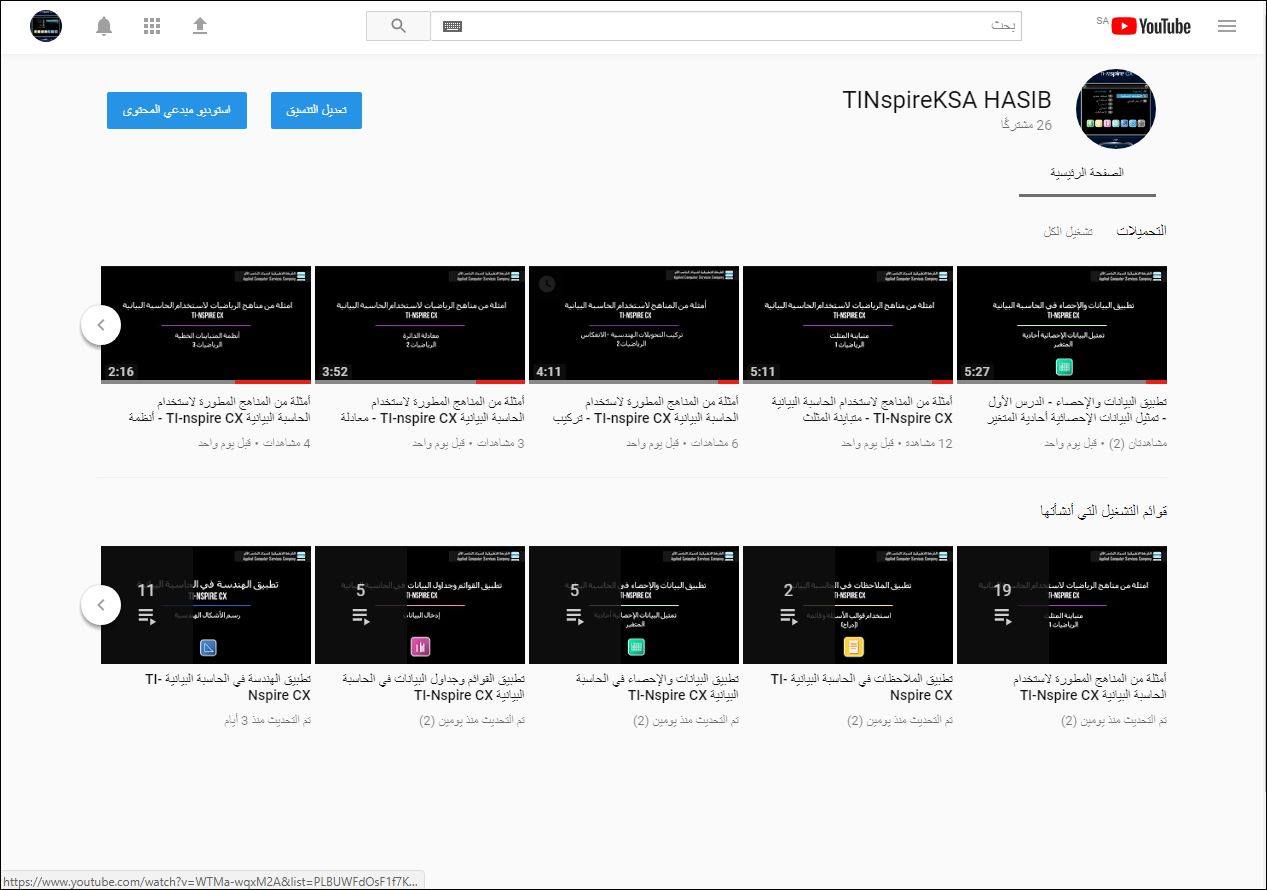The image size is (1267, 890).
Task: Open the upload video arrow icon
Action: point(200,26)
